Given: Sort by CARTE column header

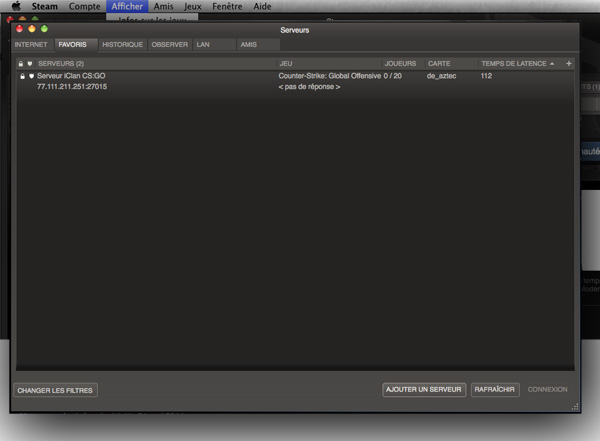Looking at the screenshot, I should coord(451,64).
